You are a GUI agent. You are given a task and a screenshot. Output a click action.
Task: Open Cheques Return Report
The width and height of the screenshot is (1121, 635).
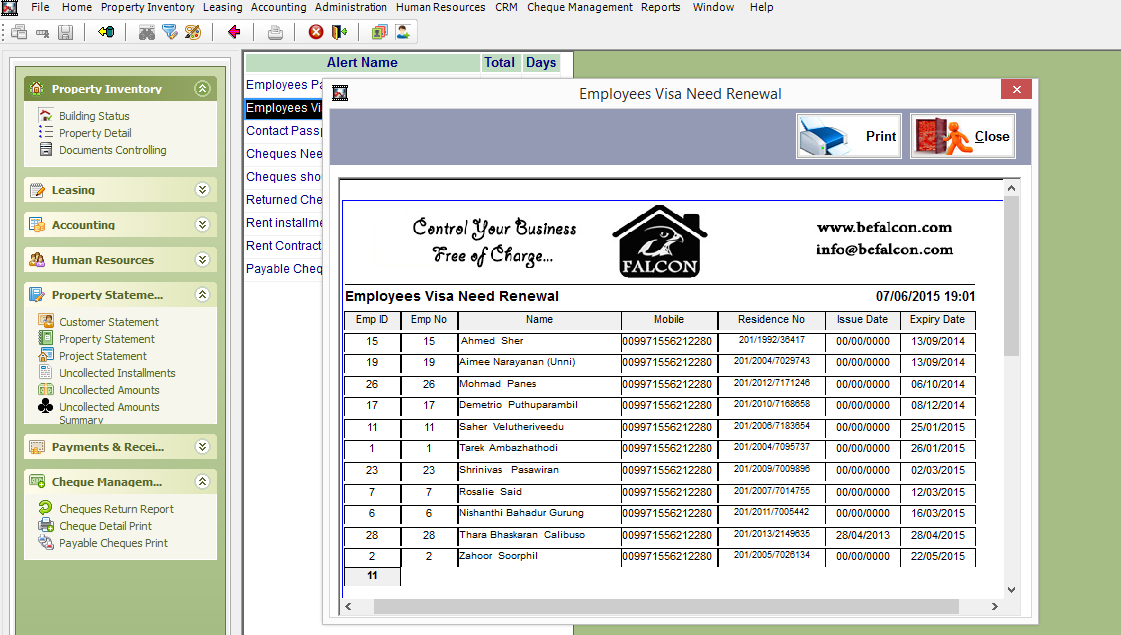(116, 509)
